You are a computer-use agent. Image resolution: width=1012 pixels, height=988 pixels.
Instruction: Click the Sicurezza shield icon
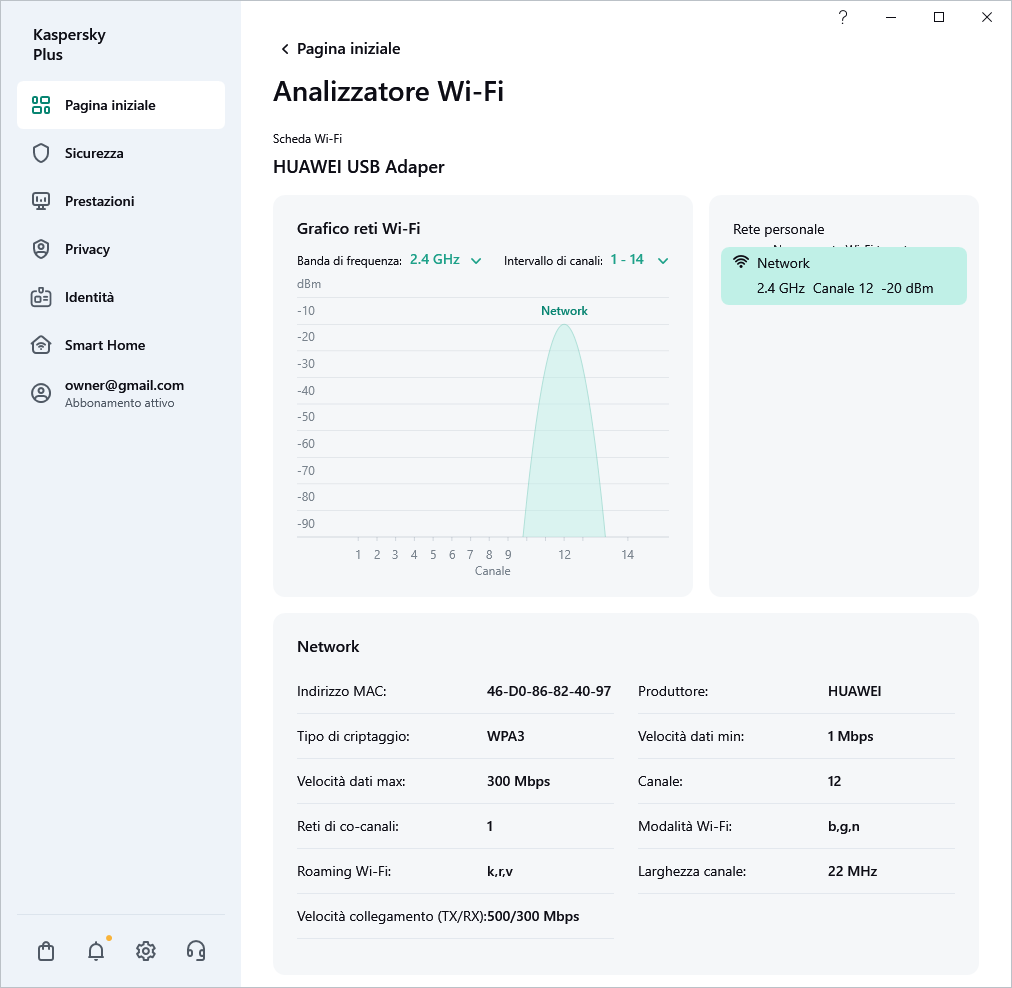[x=41, y=153]
